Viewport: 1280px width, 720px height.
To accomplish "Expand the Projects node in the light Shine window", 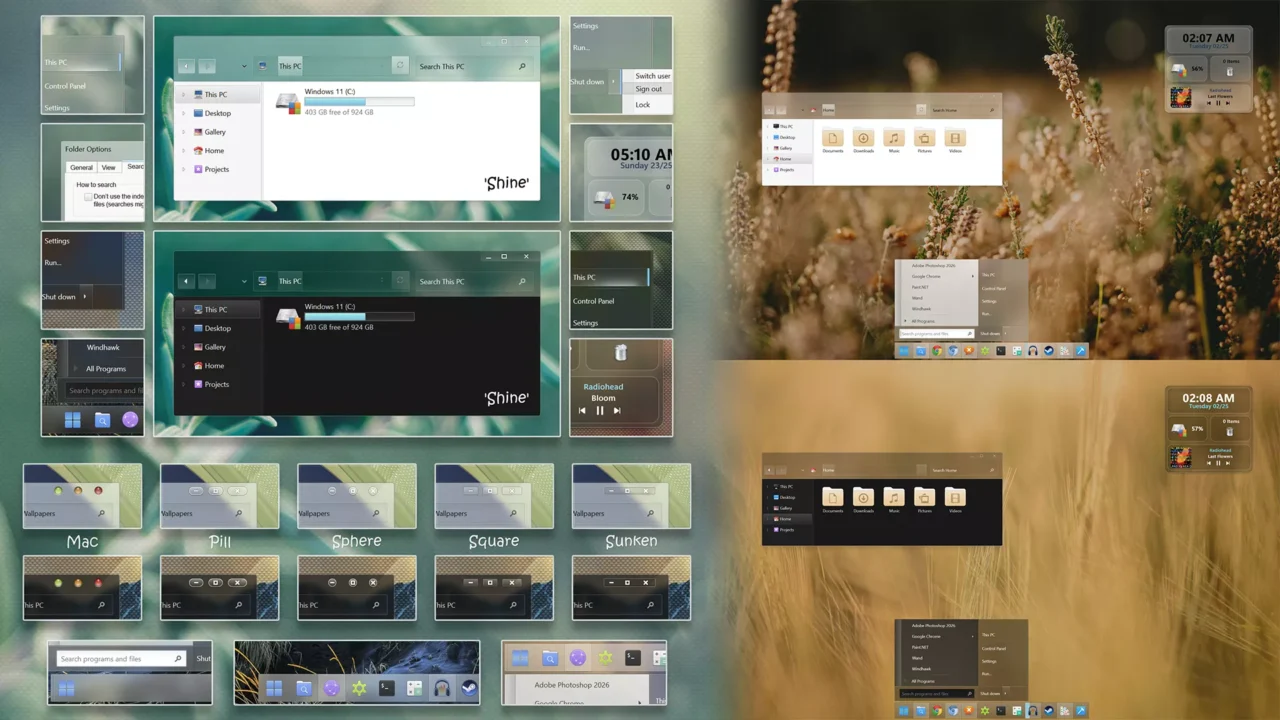I will point(184,169).
